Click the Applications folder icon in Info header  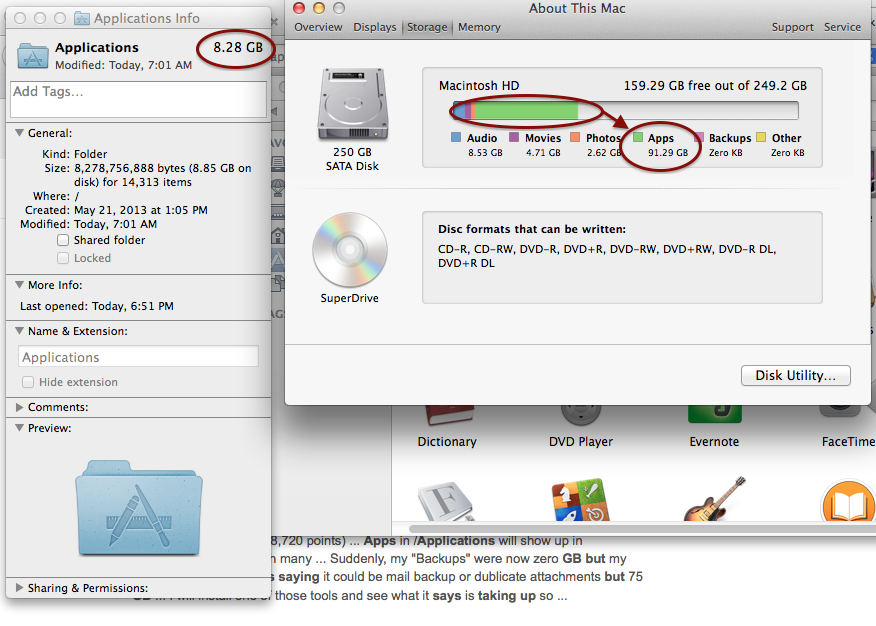pyautogui.click(x=32, y=56)
